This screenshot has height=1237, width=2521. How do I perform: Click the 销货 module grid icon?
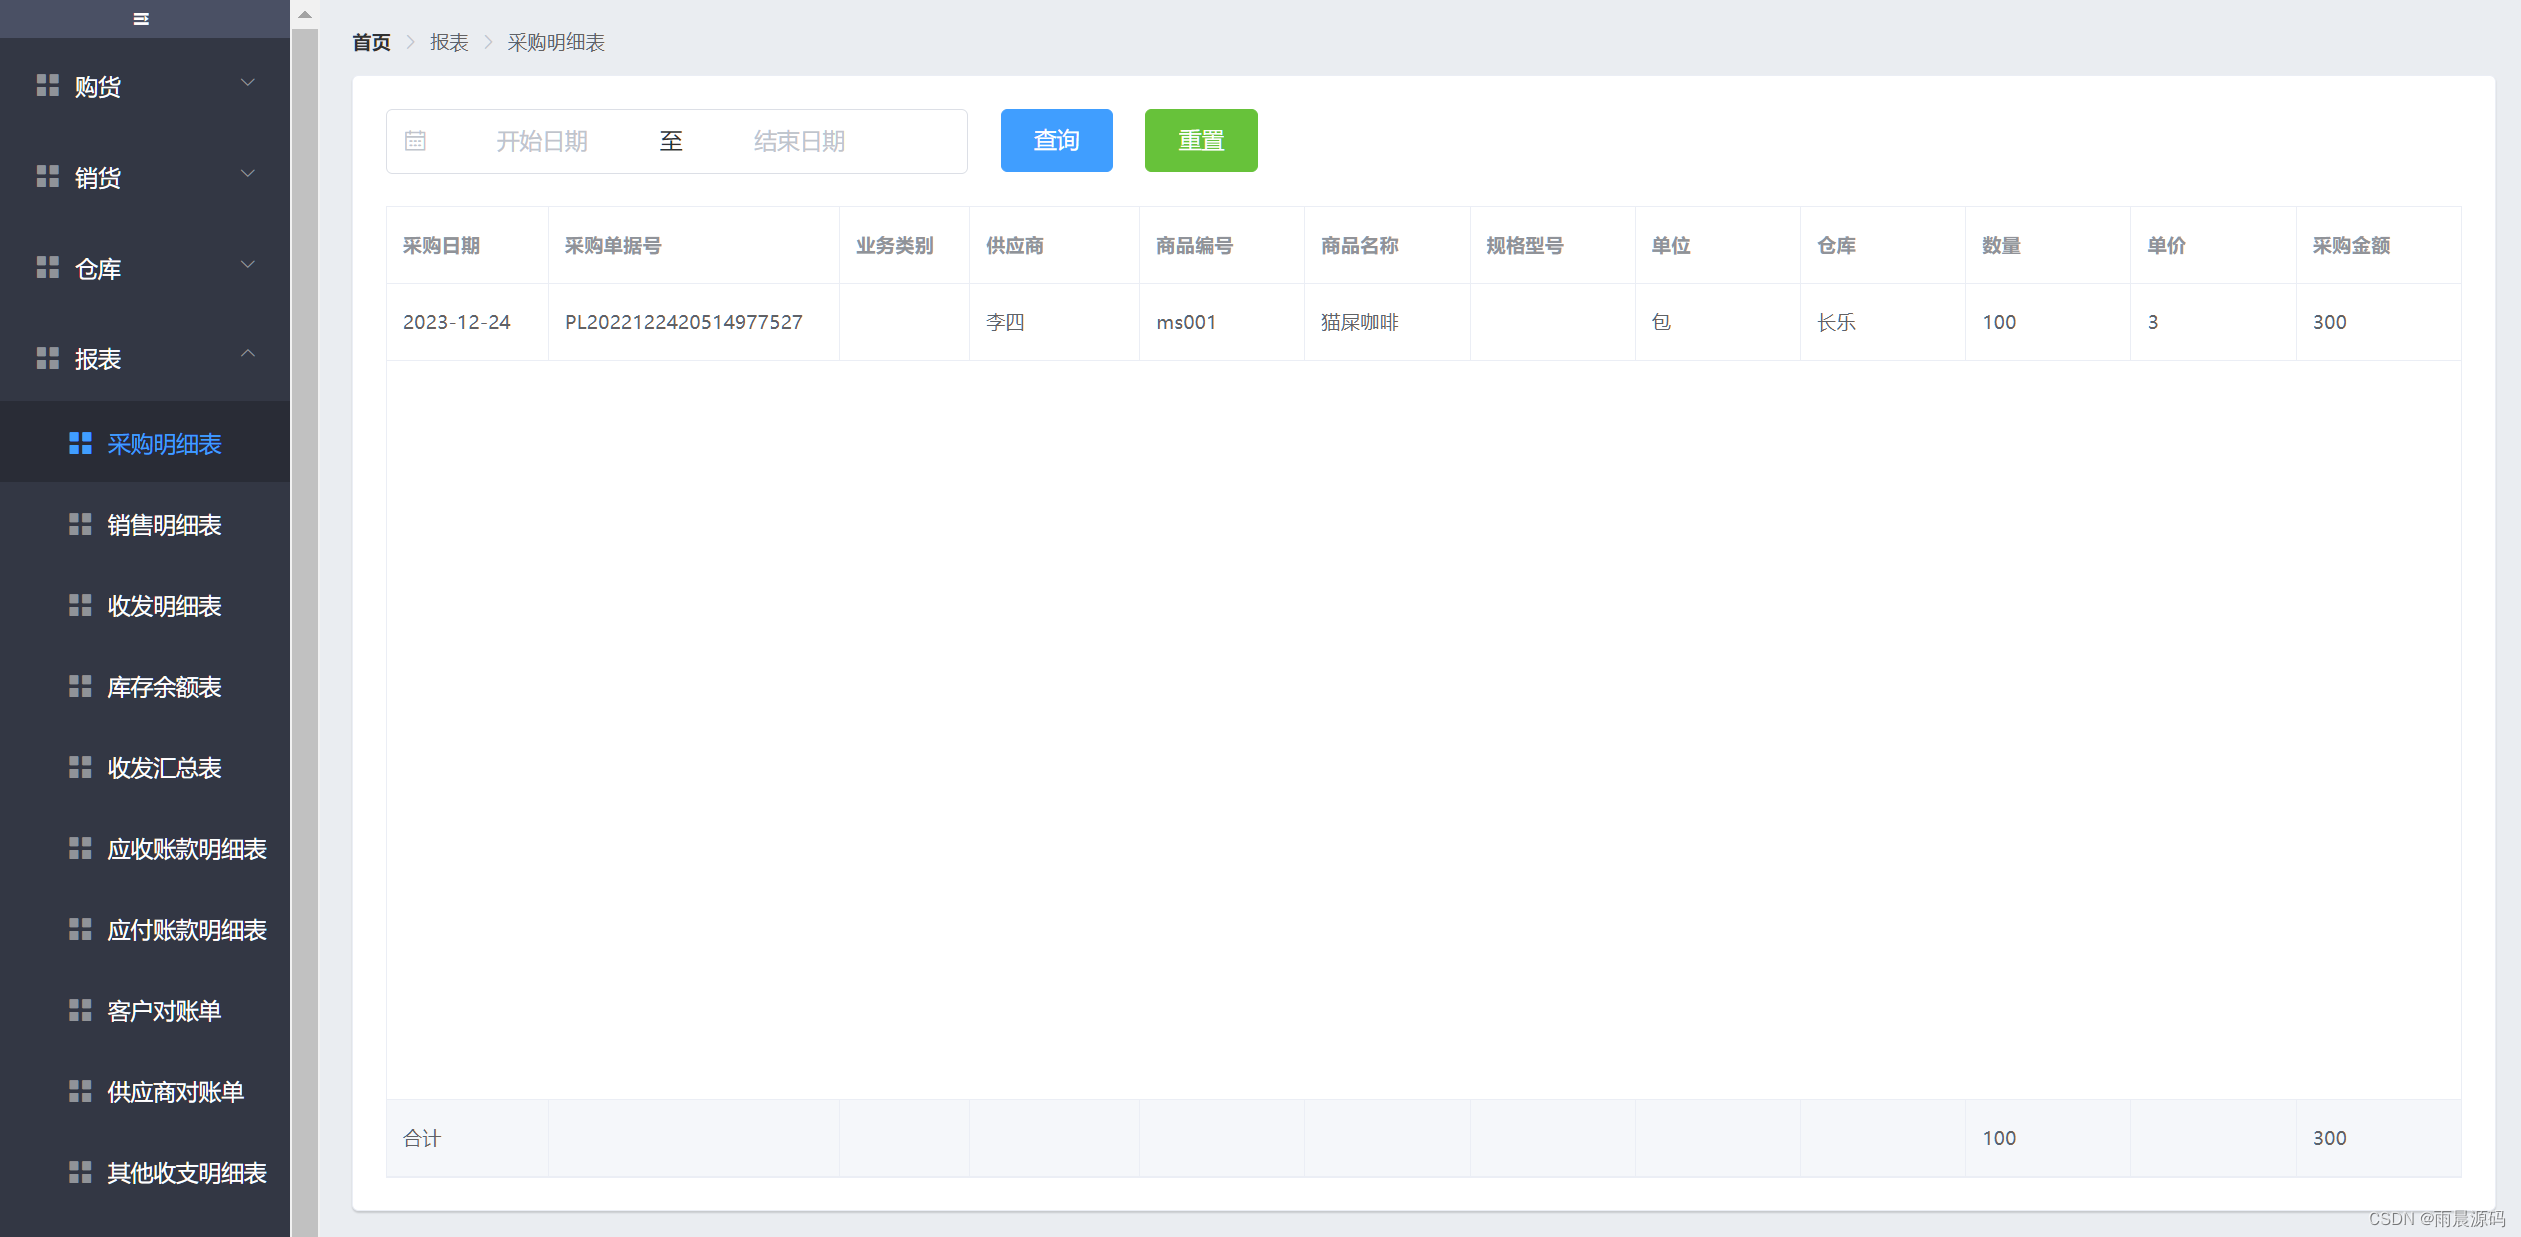[x=47, y=176]
